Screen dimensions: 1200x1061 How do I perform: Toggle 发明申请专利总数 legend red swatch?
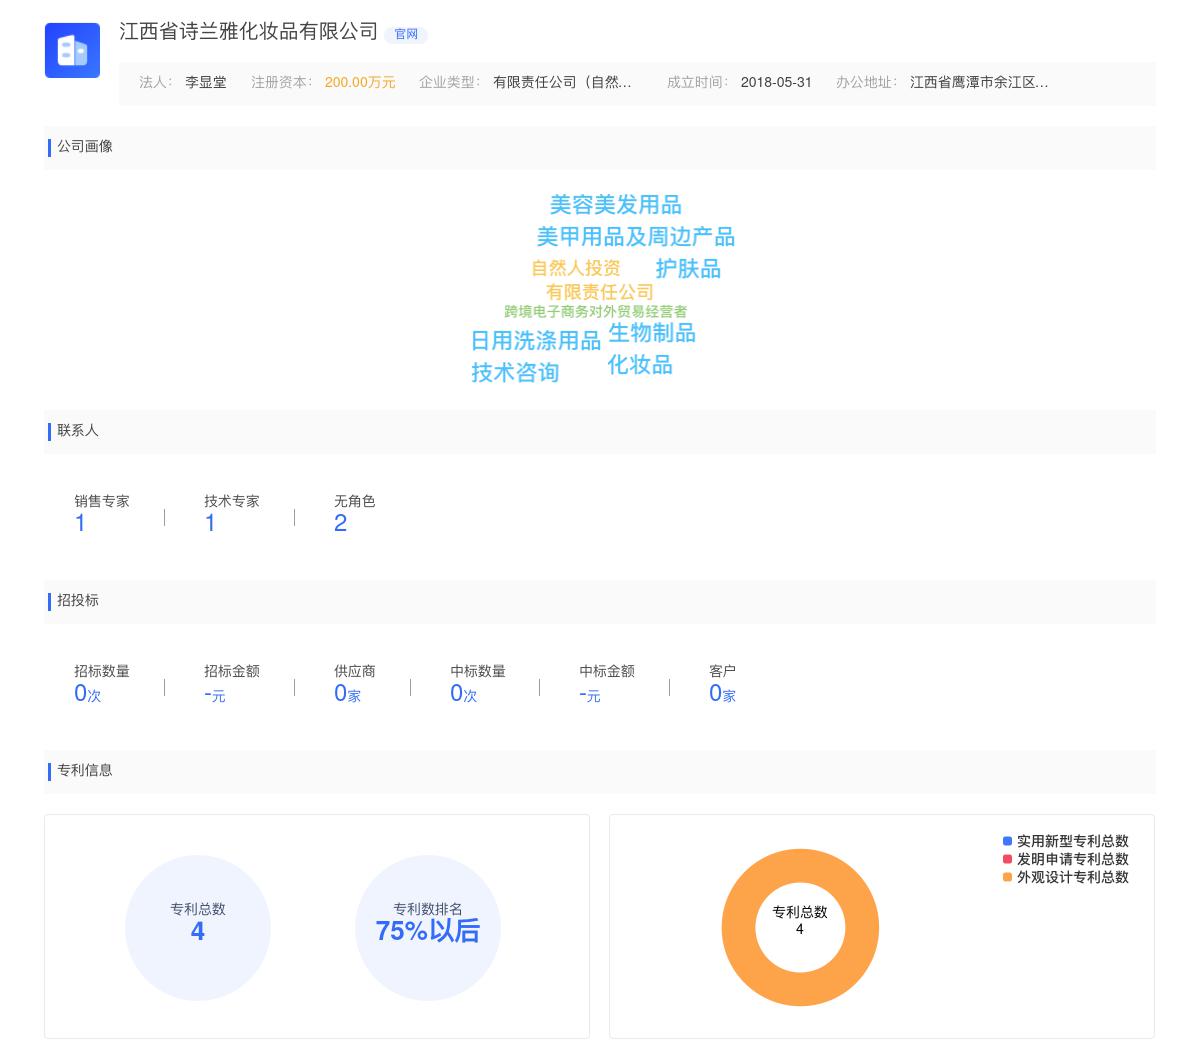coord(1008,859)
